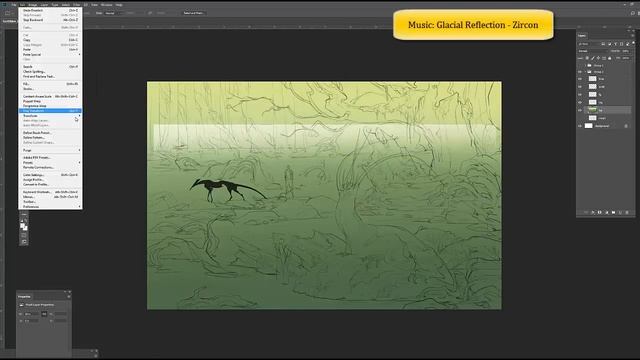Add a layer mask in the Layers panel
640x360 pixels.
coord(600,212)
